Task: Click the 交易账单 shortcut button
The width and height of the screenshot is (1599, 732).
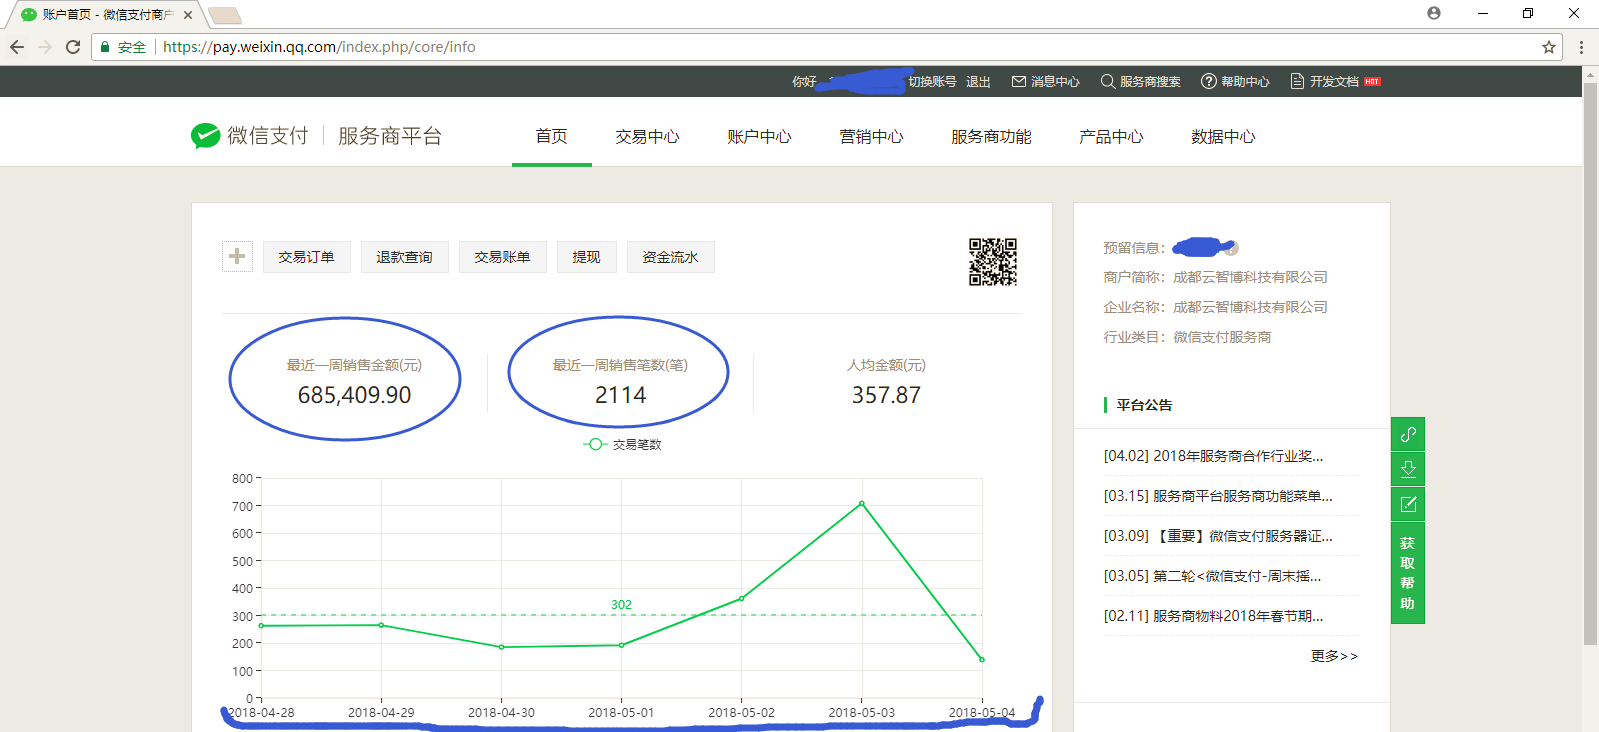Action: point(503,257)
